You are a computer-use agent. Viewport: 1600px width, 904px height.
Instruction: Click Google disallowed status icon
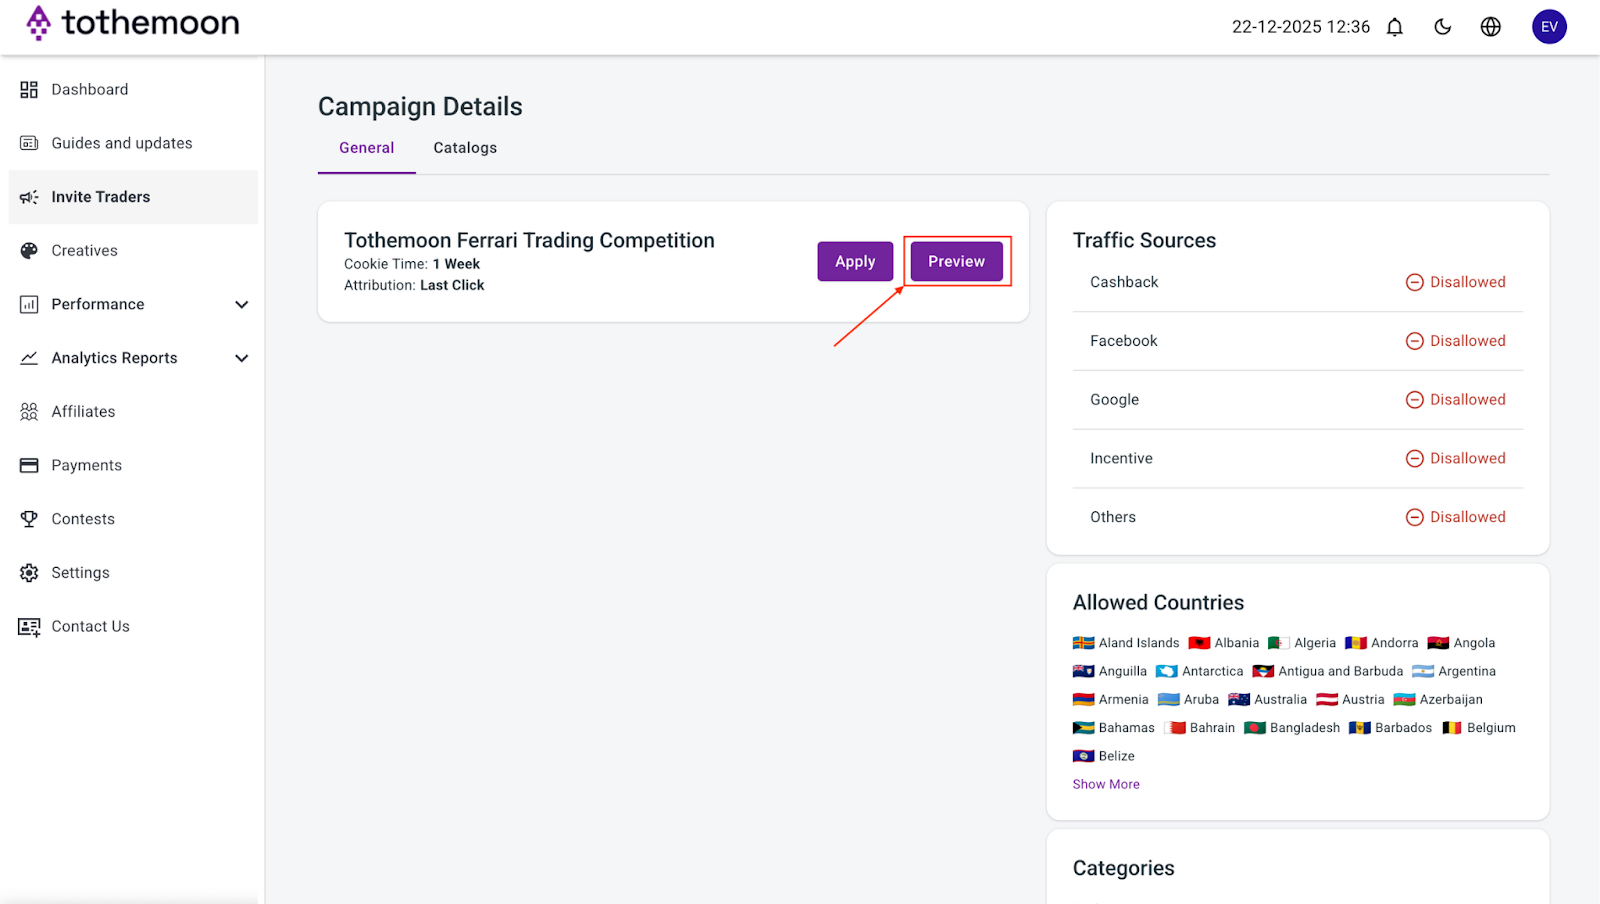tap(1414, 400)
